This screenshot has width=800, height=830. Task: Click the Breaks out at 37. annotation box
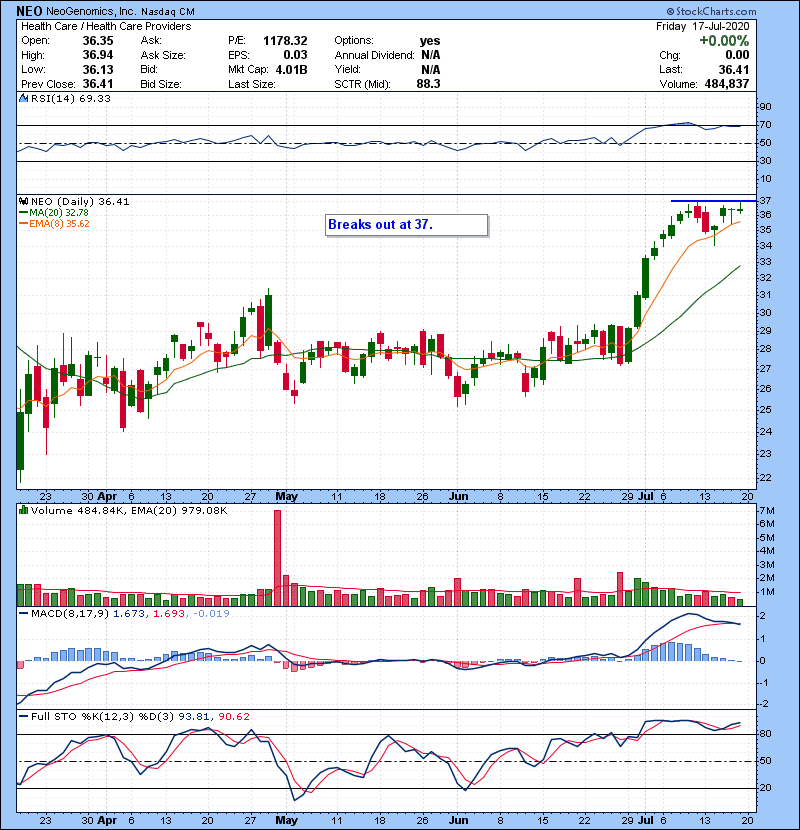click(406, 225)
